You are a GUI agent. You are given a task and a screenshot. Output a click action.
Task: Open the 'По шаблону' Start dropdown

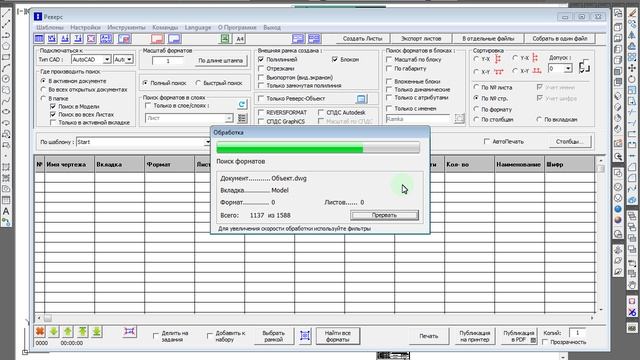(207, 142)
